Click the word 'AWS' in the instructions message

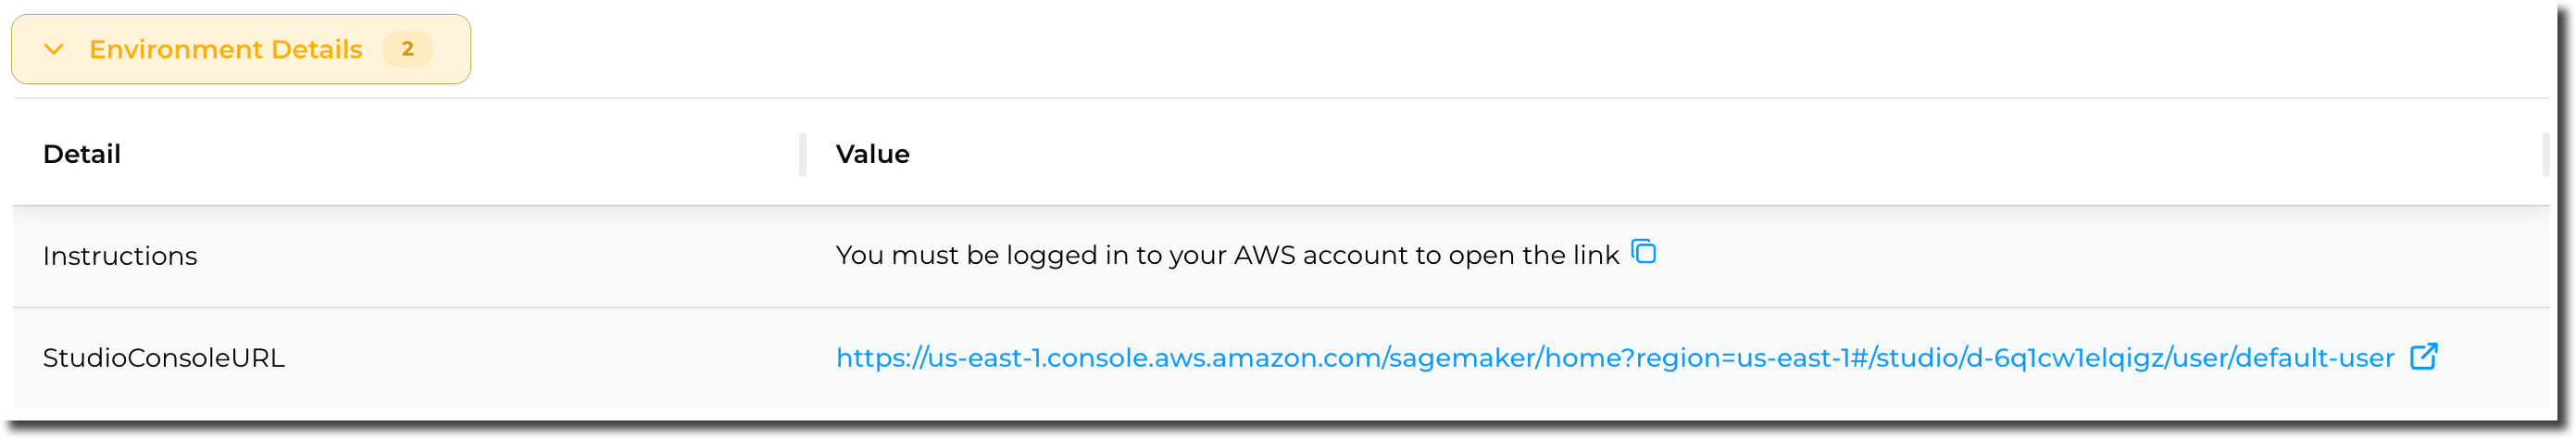click(x=1264, y=256)
